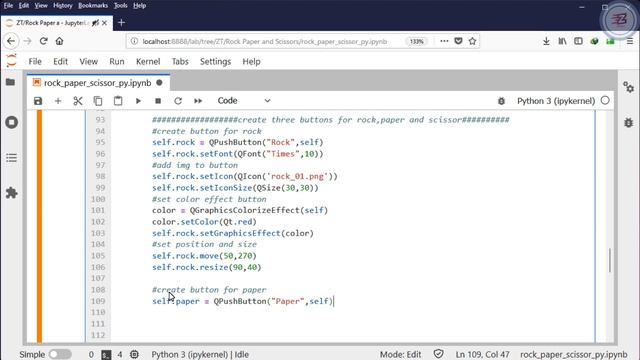Open the Property Inspector gears icon
Image resolution: width=640 pixels, height=360 pixels.
[629, 87]
